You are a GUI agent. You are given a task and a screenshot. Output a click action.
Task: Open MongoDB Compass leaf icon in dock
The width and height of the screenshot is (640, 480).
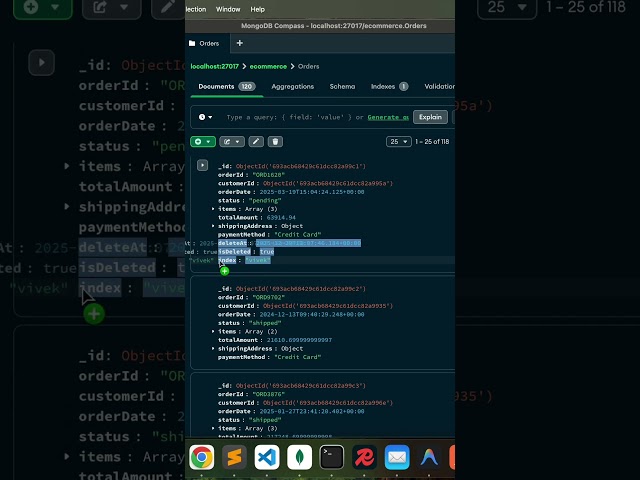coord(299,457)
